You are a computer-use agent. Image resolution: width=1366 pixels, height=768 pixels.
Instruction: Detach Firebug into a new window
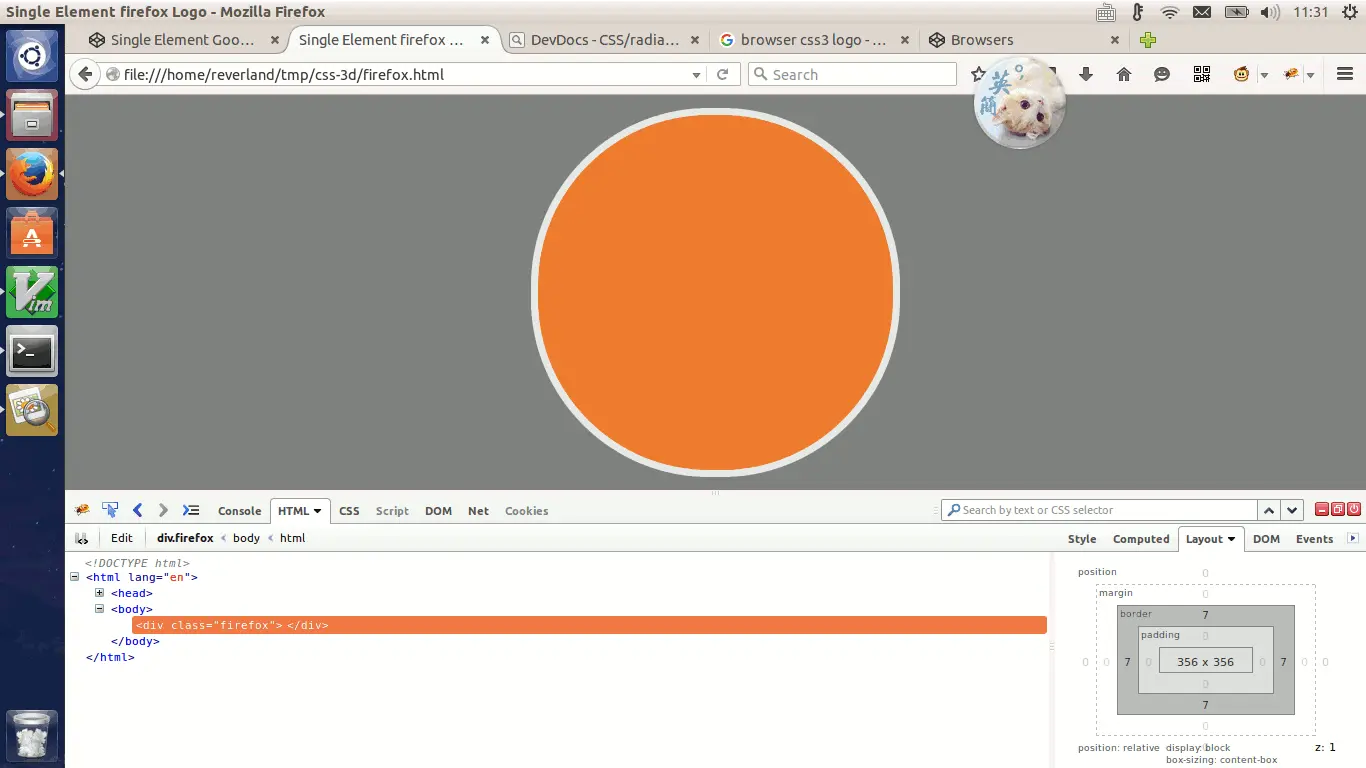coord(1338,509)
